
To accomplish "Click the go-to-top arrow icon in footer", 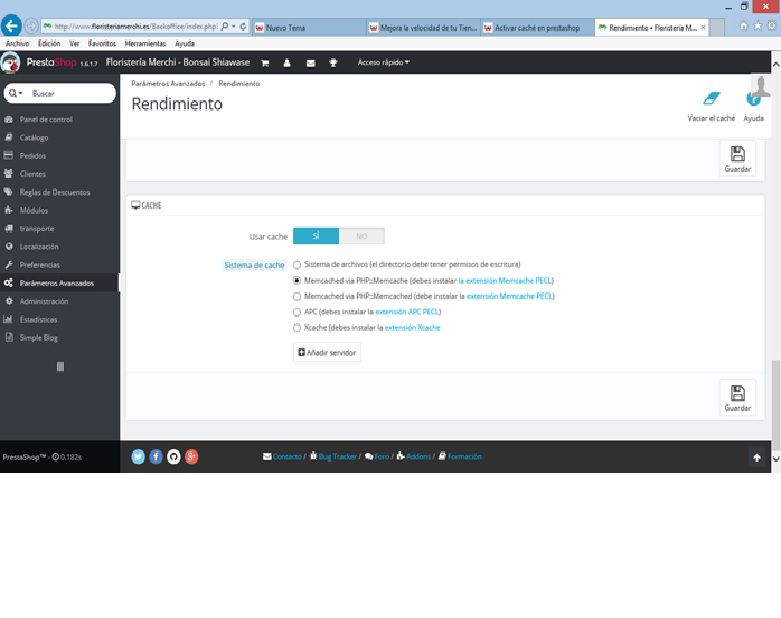I will click(x=757, y=458).
